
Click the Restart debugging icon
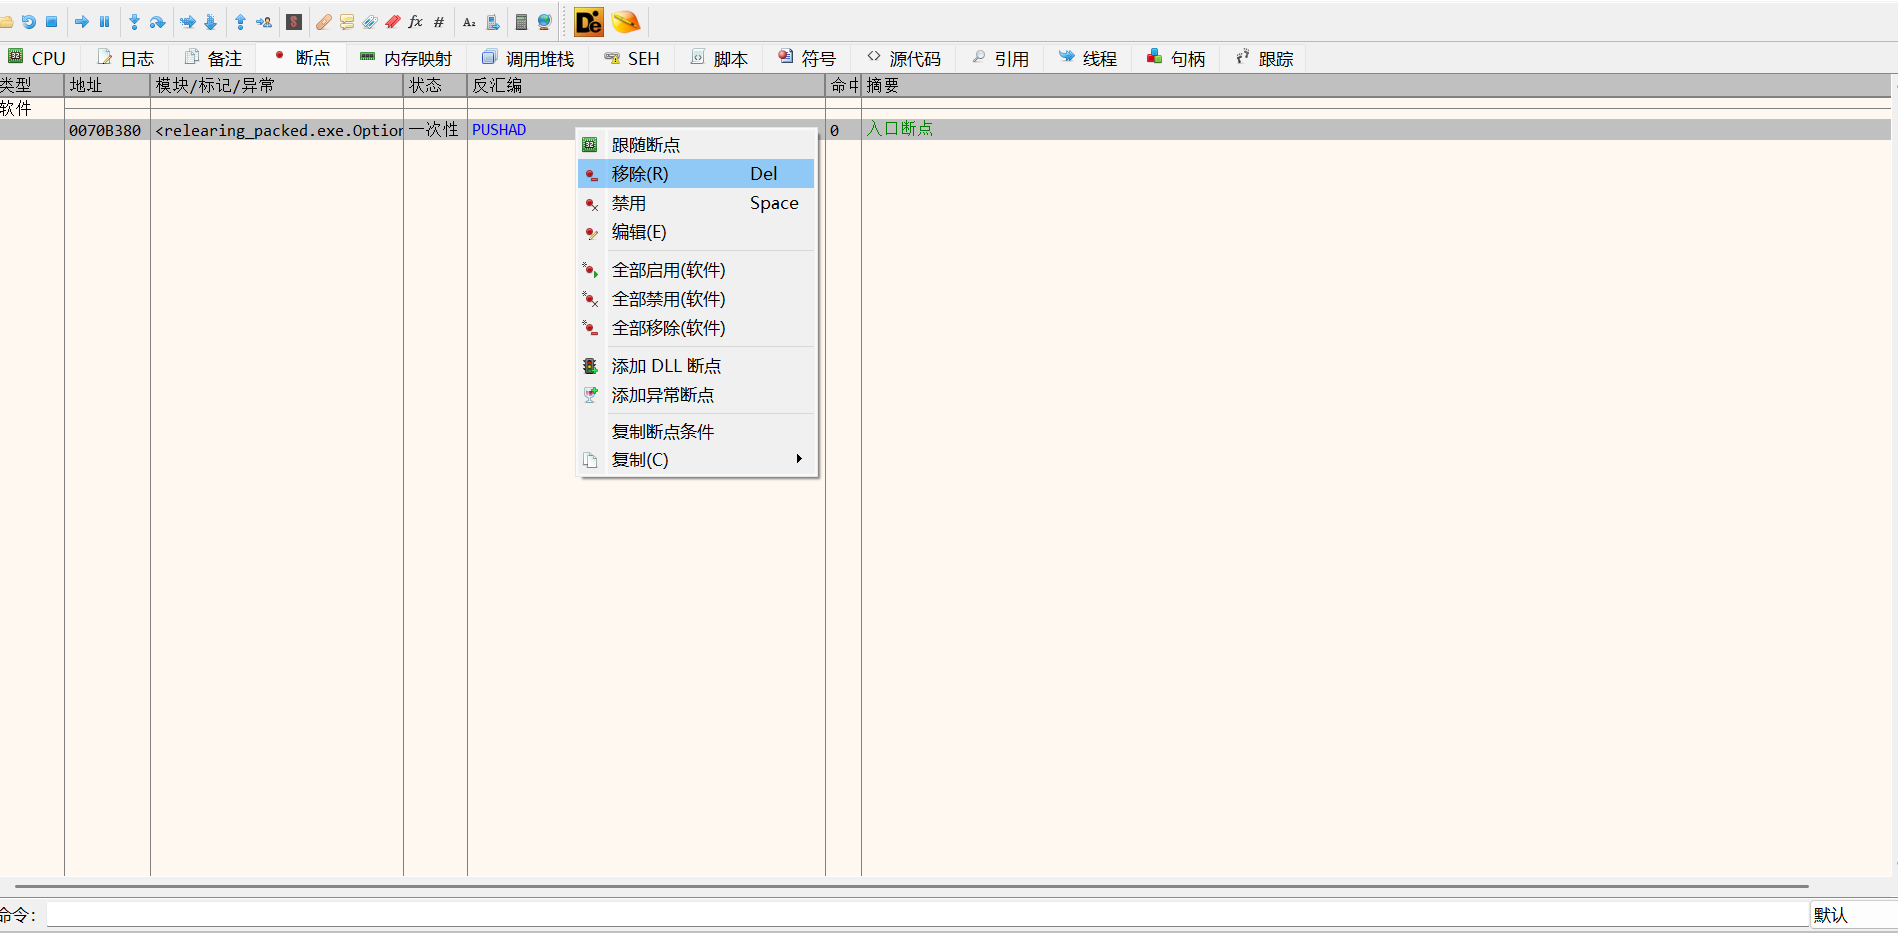[29, 22]
